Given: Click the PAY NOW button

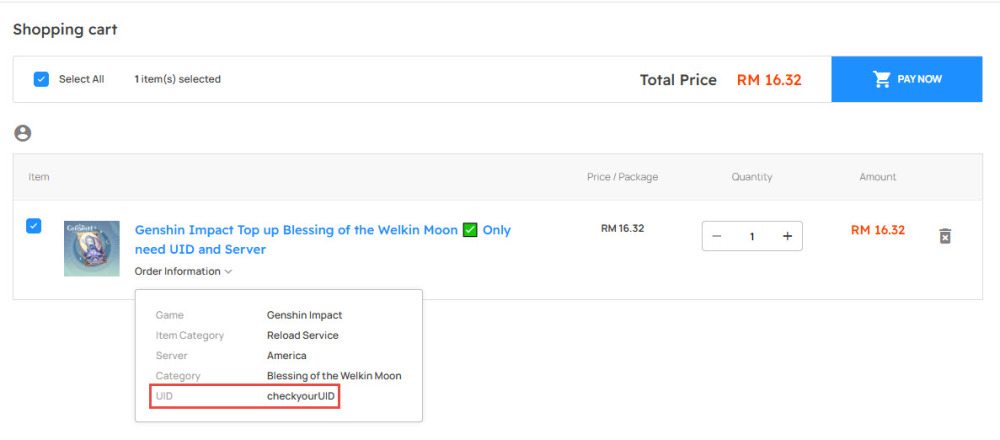Looking at the screenshot, I should pyautogui.click(x=906, y=79).
